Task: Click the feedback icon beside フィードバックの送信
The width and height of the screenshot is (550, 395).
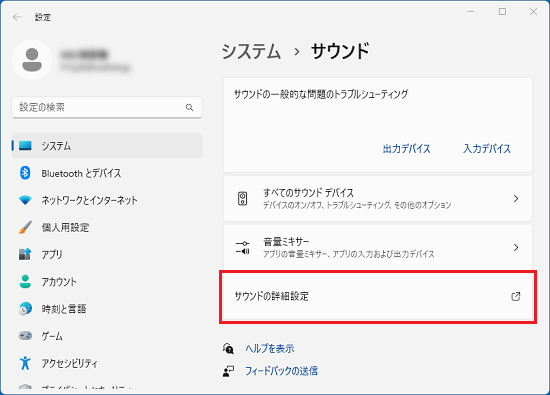Action: [x=228, y=371]
